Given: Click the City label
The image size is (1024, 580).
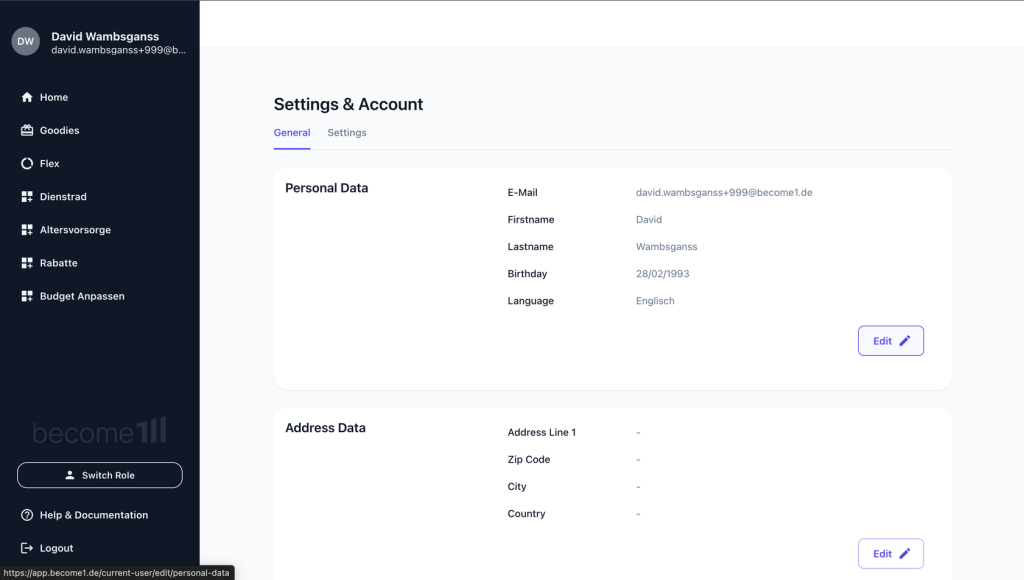Looking at the screenshot, I should pos(517,487).
